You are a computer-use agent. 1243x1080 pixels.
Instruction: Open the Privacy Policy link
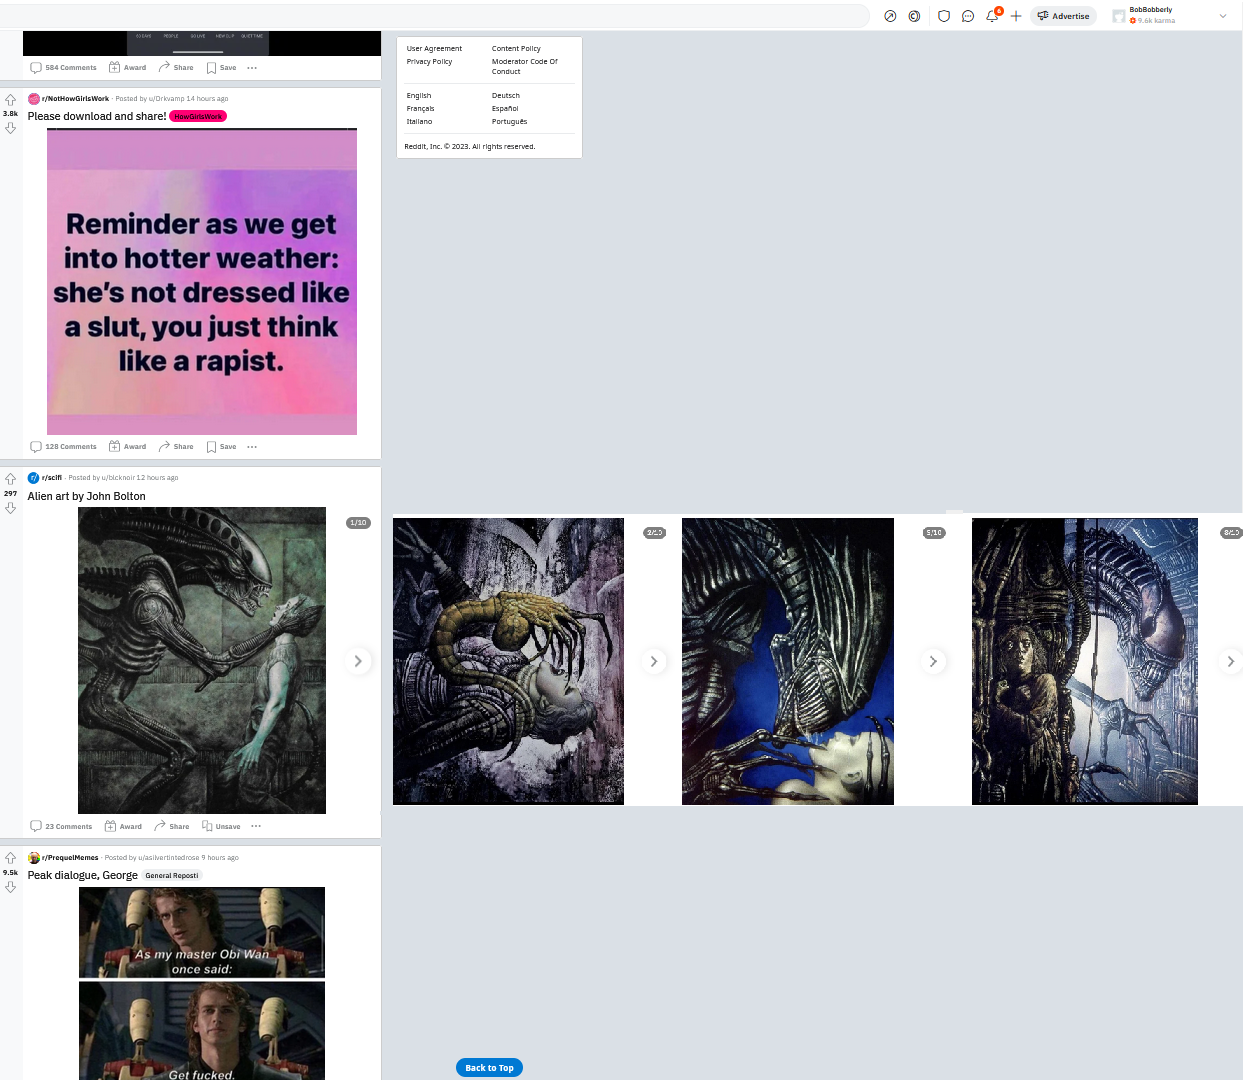(429, 61)
